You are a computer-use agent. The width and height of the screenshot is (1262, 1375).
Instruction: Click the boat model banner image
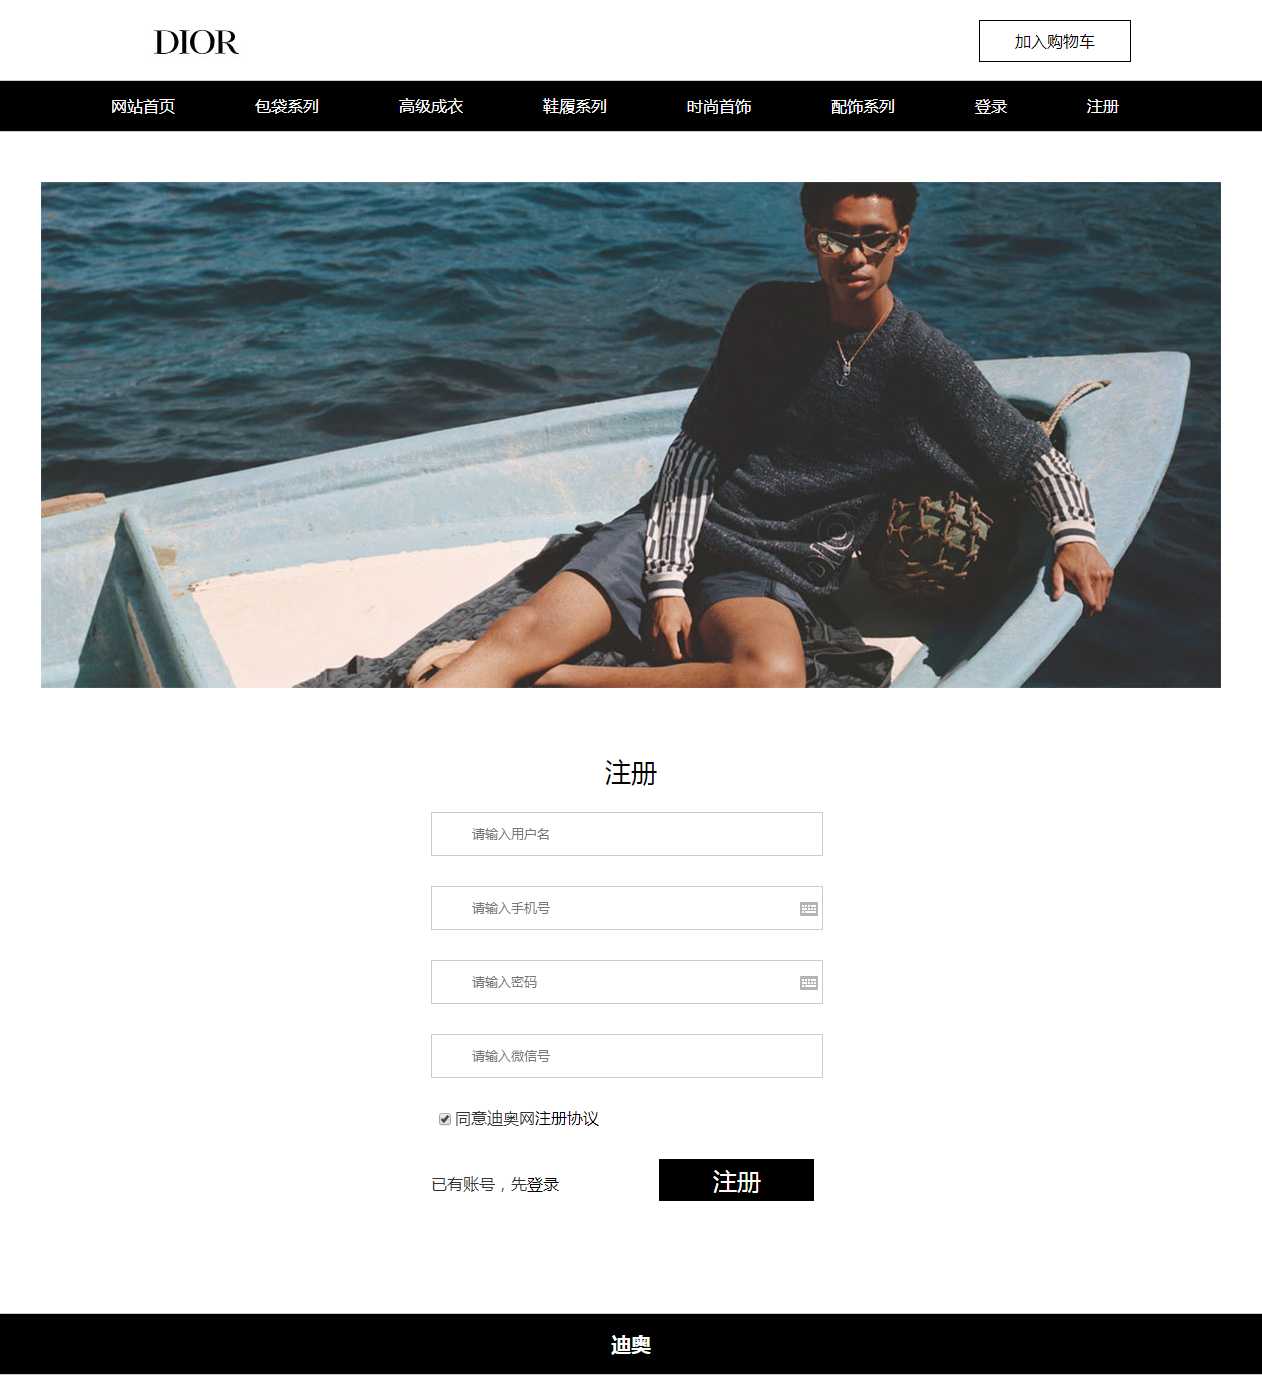pos(631,435)
